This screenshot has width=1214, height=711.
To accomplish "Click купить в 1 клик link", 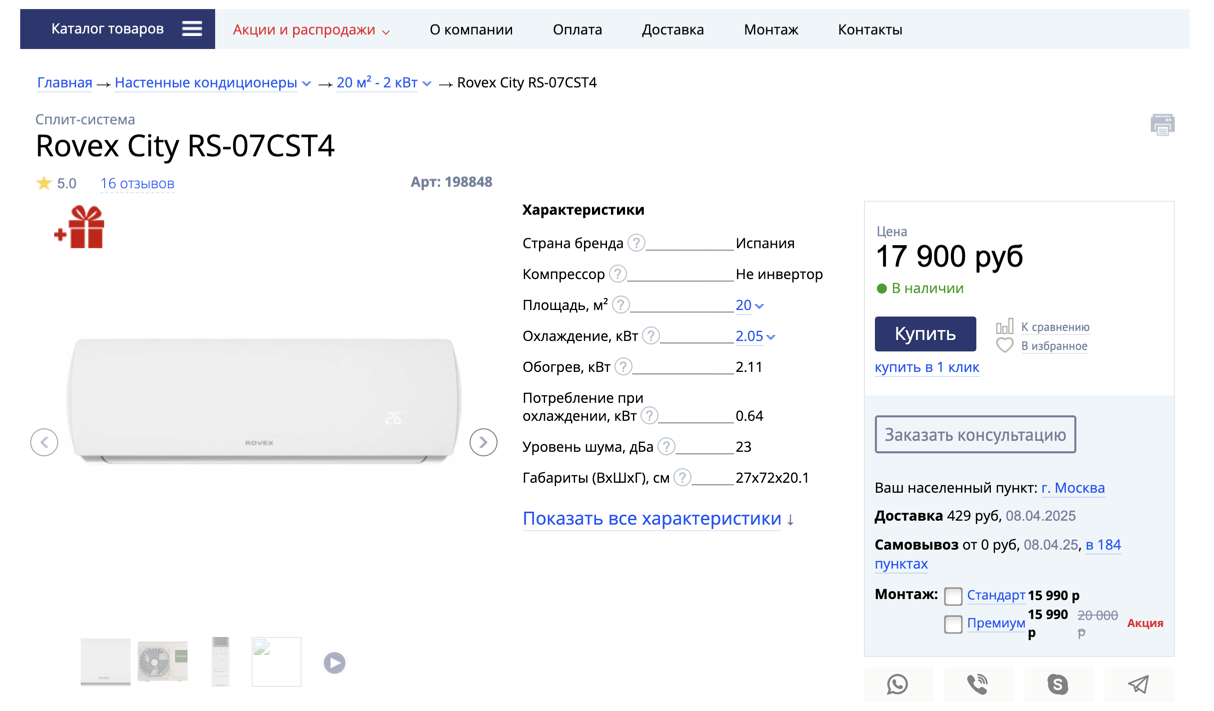I will [927, 367].
